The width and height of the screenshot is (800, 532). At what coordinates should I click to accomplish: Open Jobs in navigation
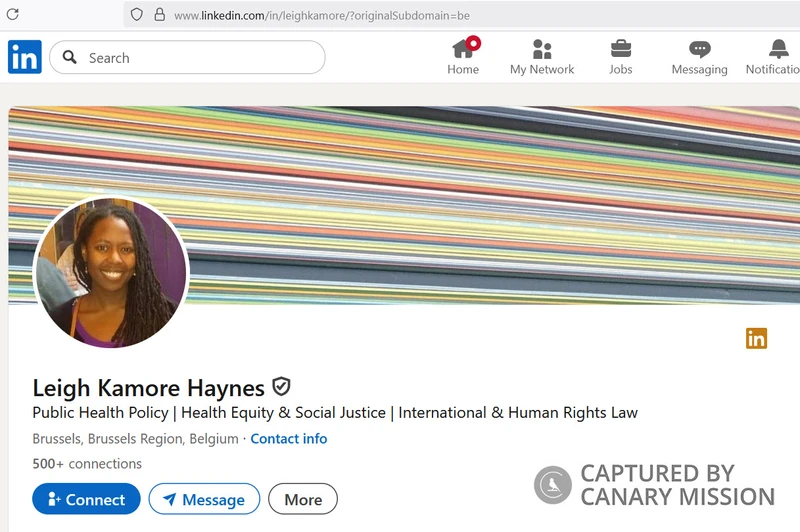[620, 57]
